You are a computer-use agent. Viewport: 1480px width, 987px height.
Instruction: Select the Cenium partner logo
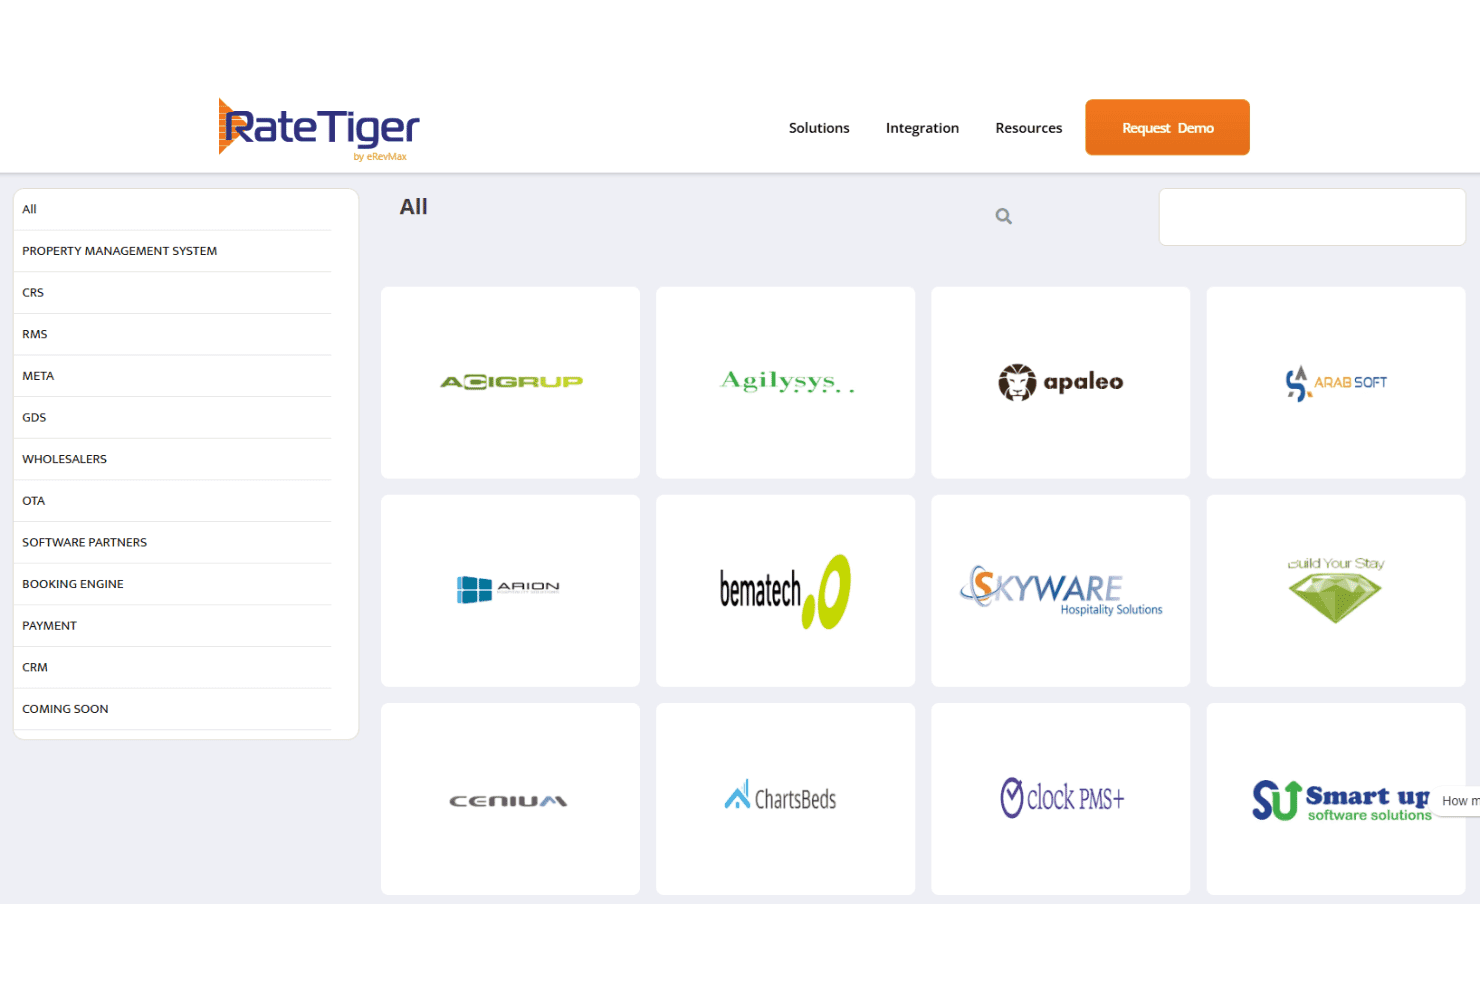tap(508, 800)
